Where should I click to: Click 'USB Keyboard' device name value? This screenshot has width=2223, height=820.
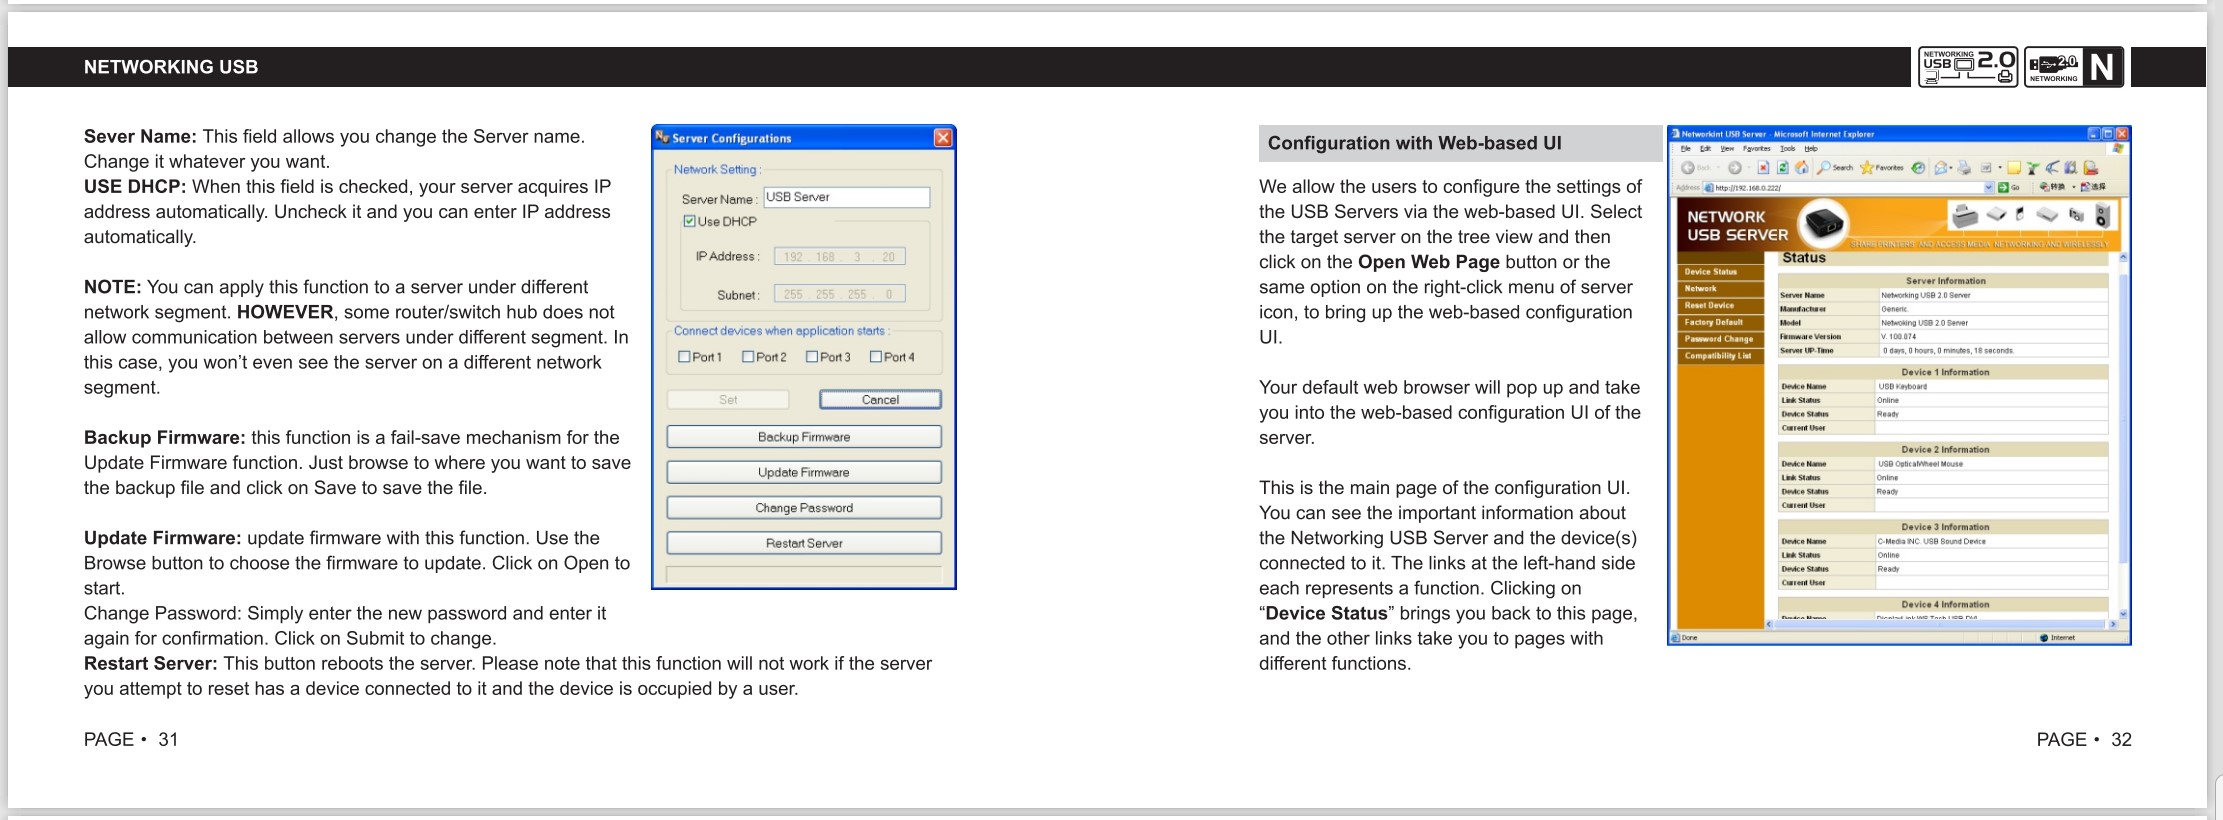pos(1903,386)
